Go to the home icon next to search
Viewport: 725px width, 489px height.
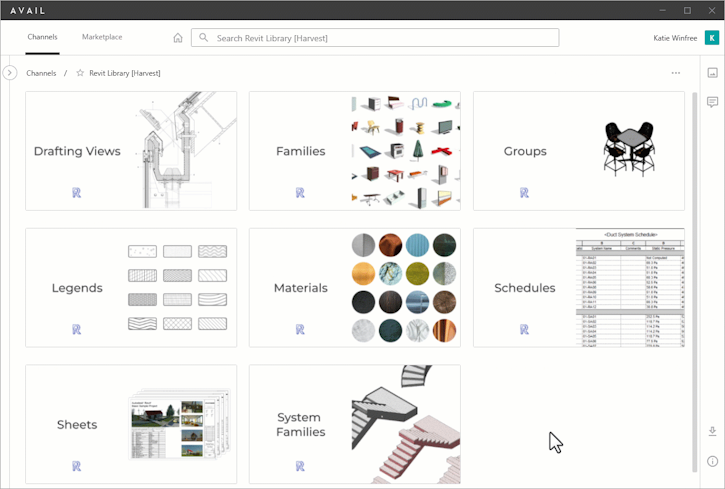coord(178,38)
